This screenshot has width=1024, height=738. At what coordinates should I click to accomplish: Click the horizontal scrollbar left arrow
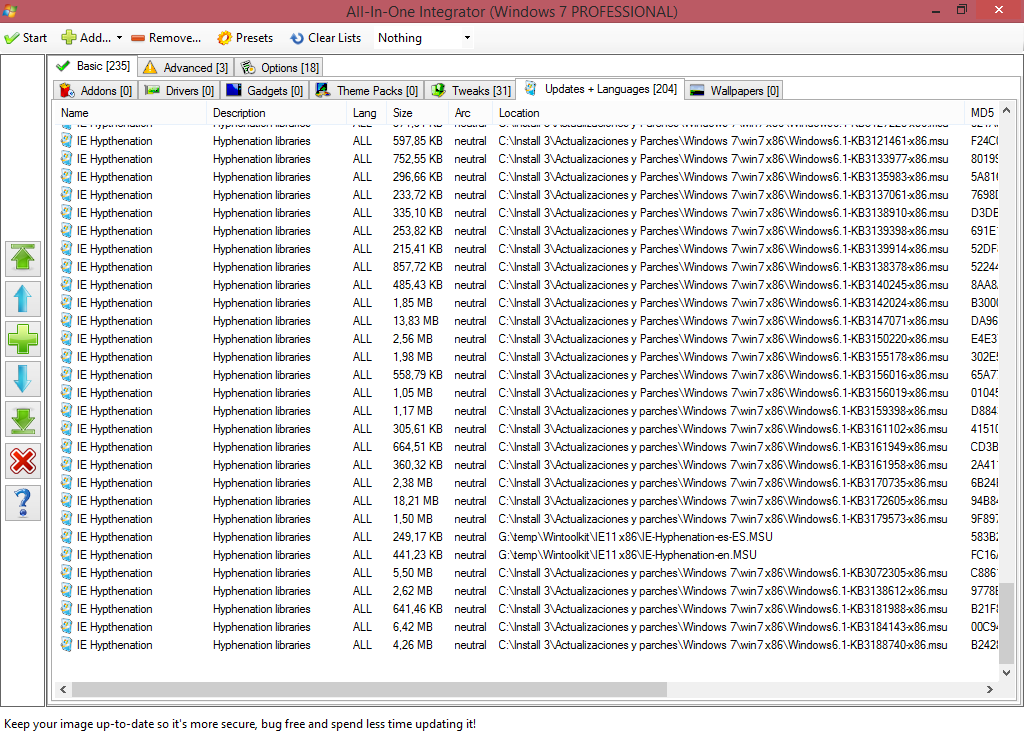pos(63,689)
